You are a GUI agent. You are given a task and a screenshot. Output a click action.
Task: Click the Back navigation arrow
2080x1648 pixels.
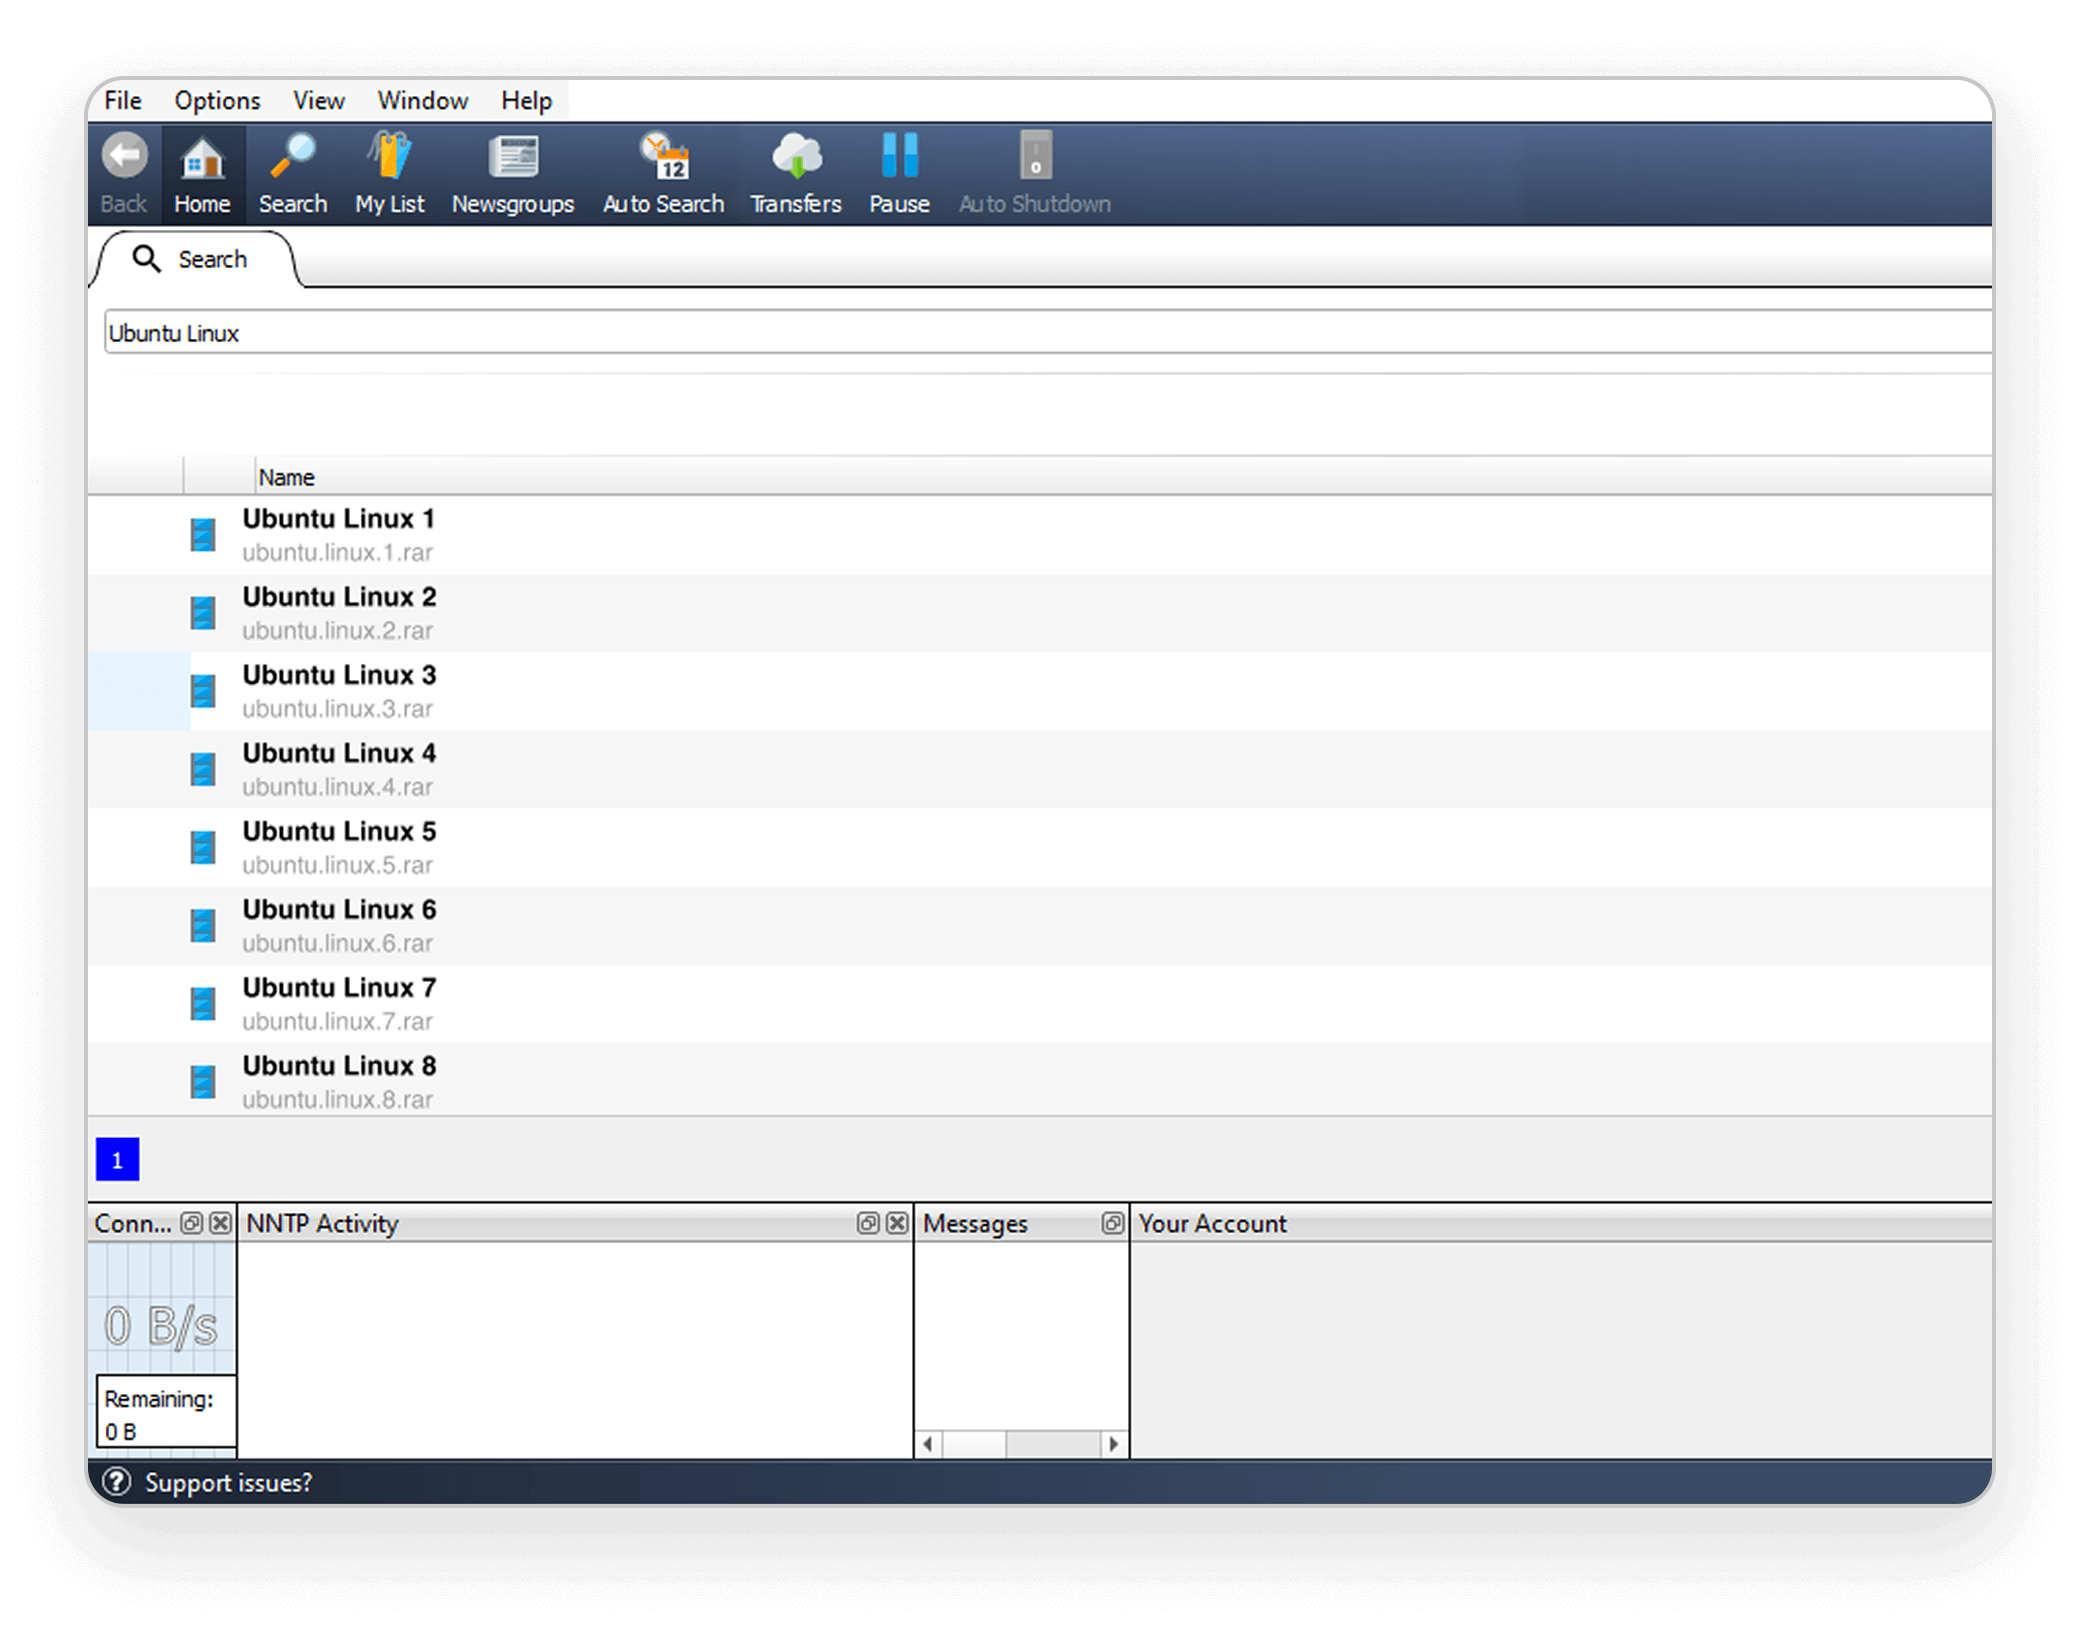coord(123,170)
